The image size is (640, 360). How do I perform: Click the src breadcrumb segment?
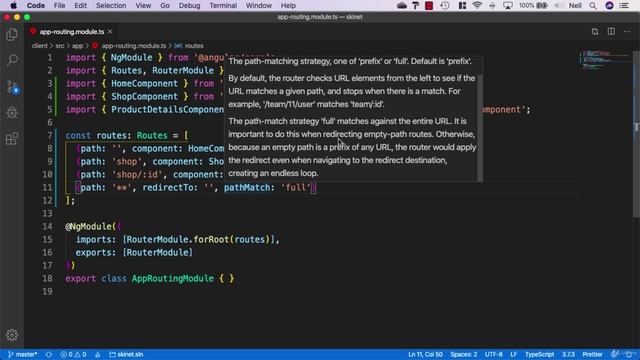[60, 46]
